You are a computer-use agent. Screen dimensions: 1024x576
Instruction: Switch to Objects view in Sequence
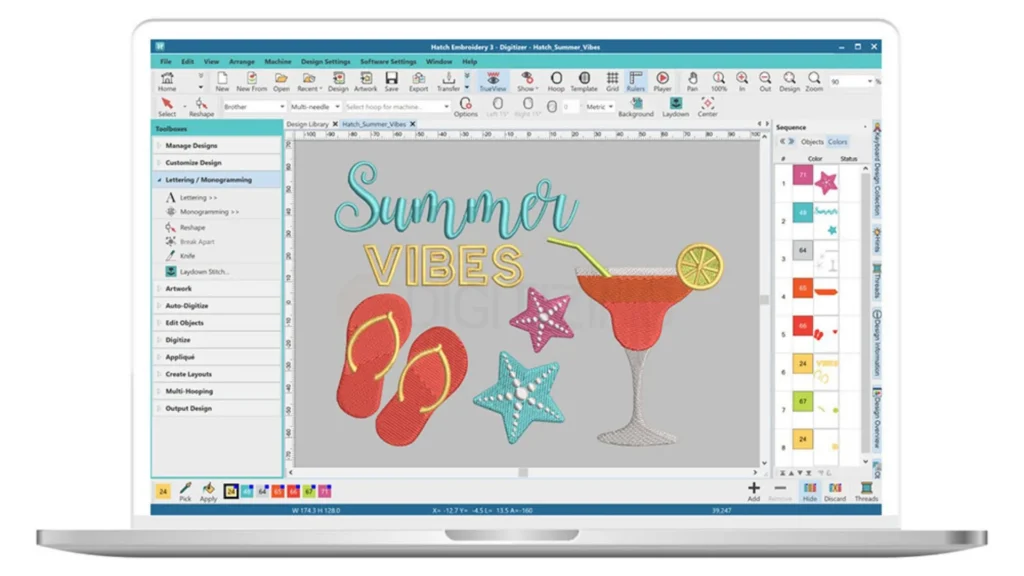coord(812,142)
